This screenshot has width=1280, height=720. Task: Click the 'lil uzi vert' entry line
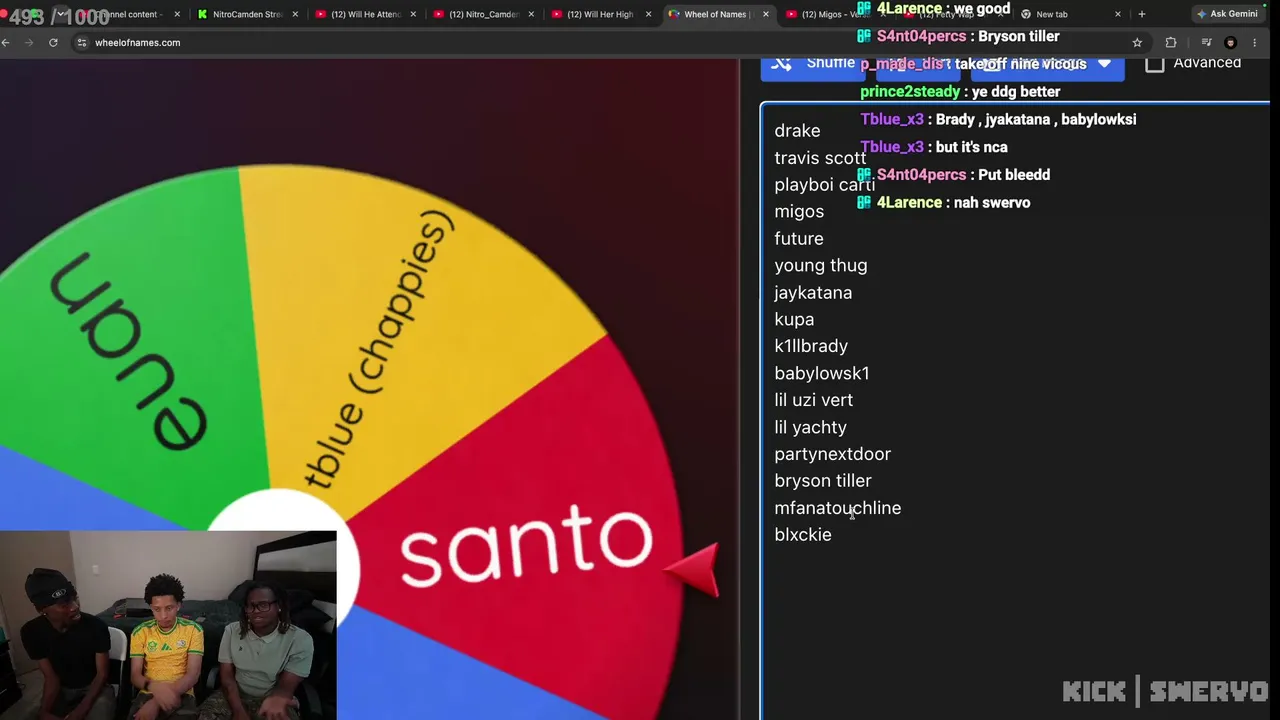coord(814,400)
